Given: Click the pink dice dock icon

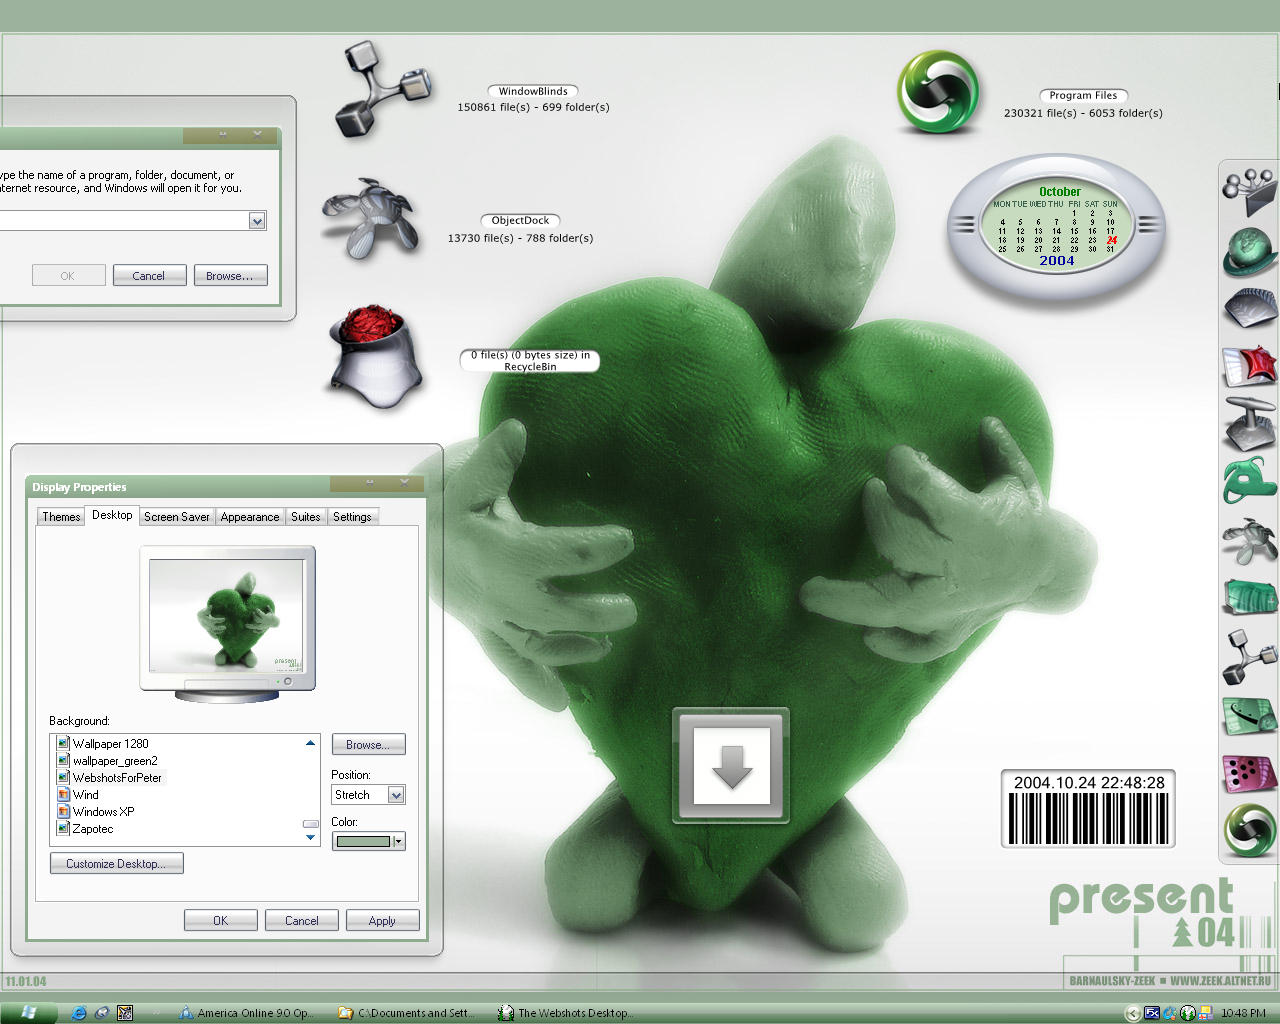Looking at the screenshot, I should tap(1250, 773).
